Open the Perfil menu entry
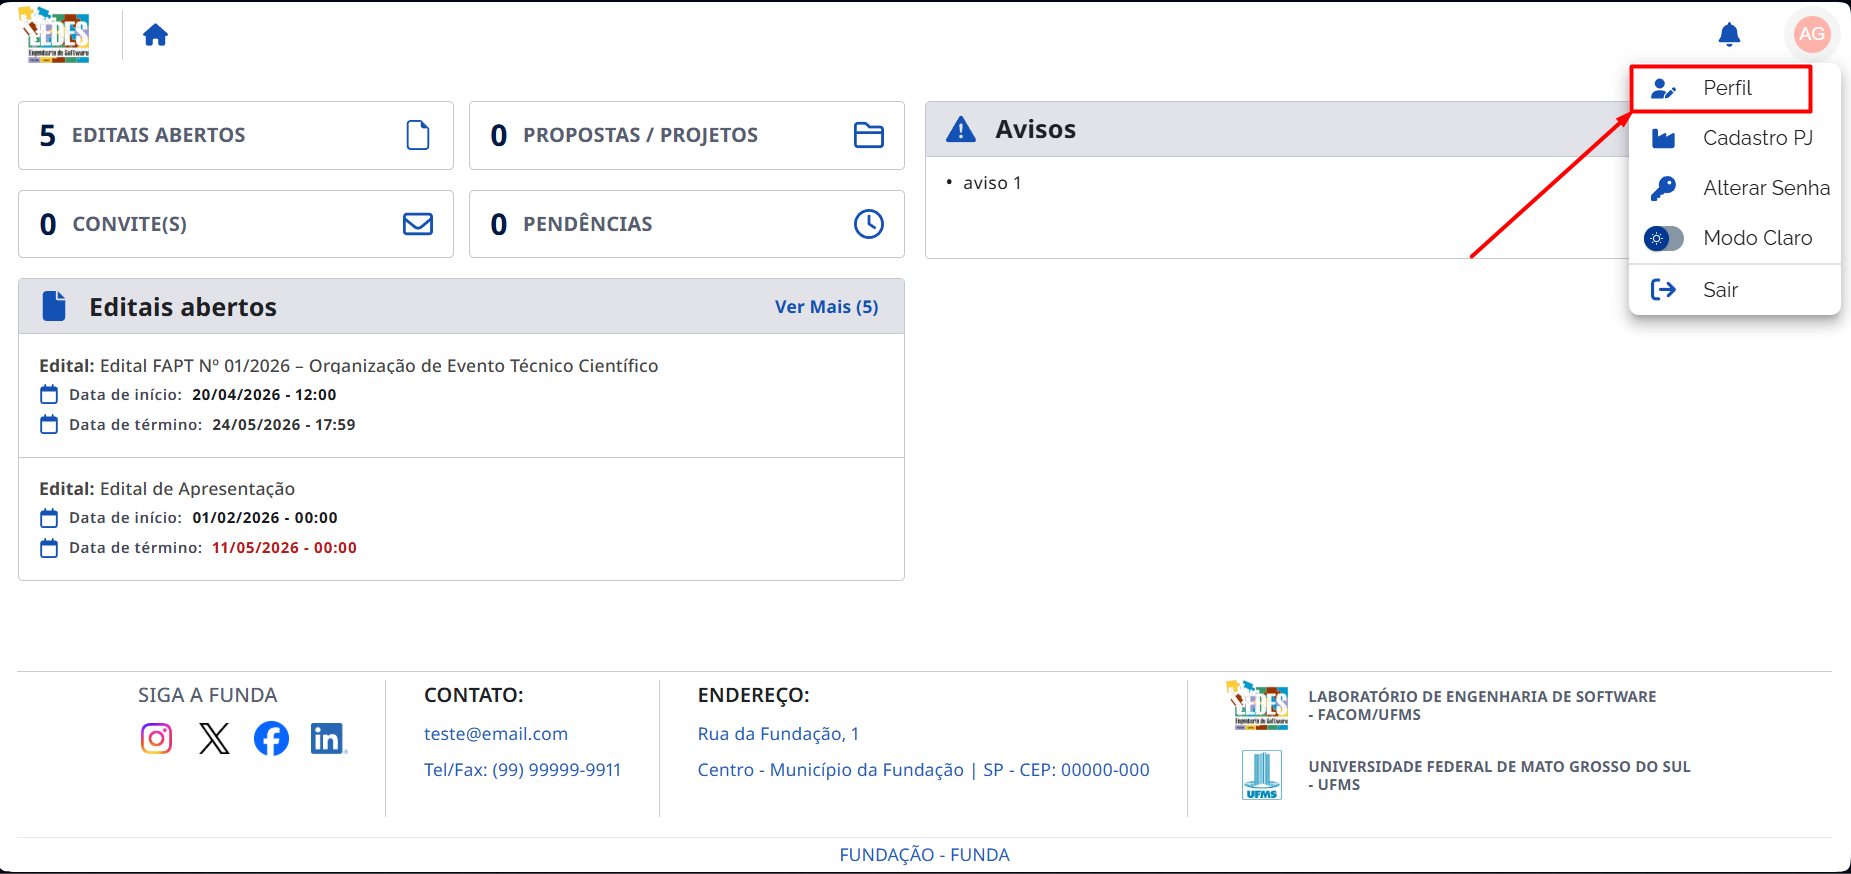Image resolution: width=1851 pixels, height=874 pixels. (x=1735, y=88)
